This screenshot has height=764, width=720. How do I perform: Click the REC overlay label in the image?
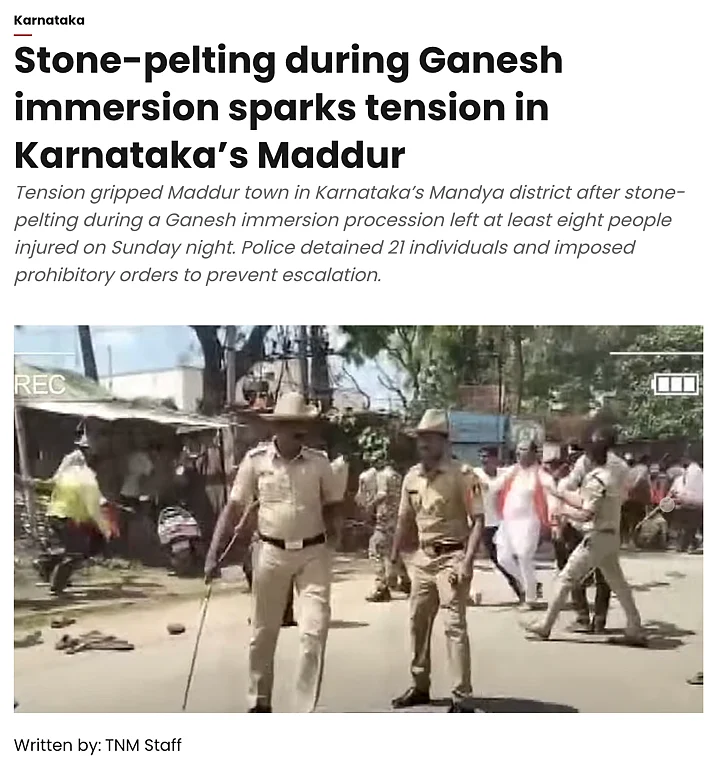click(39, 385)
